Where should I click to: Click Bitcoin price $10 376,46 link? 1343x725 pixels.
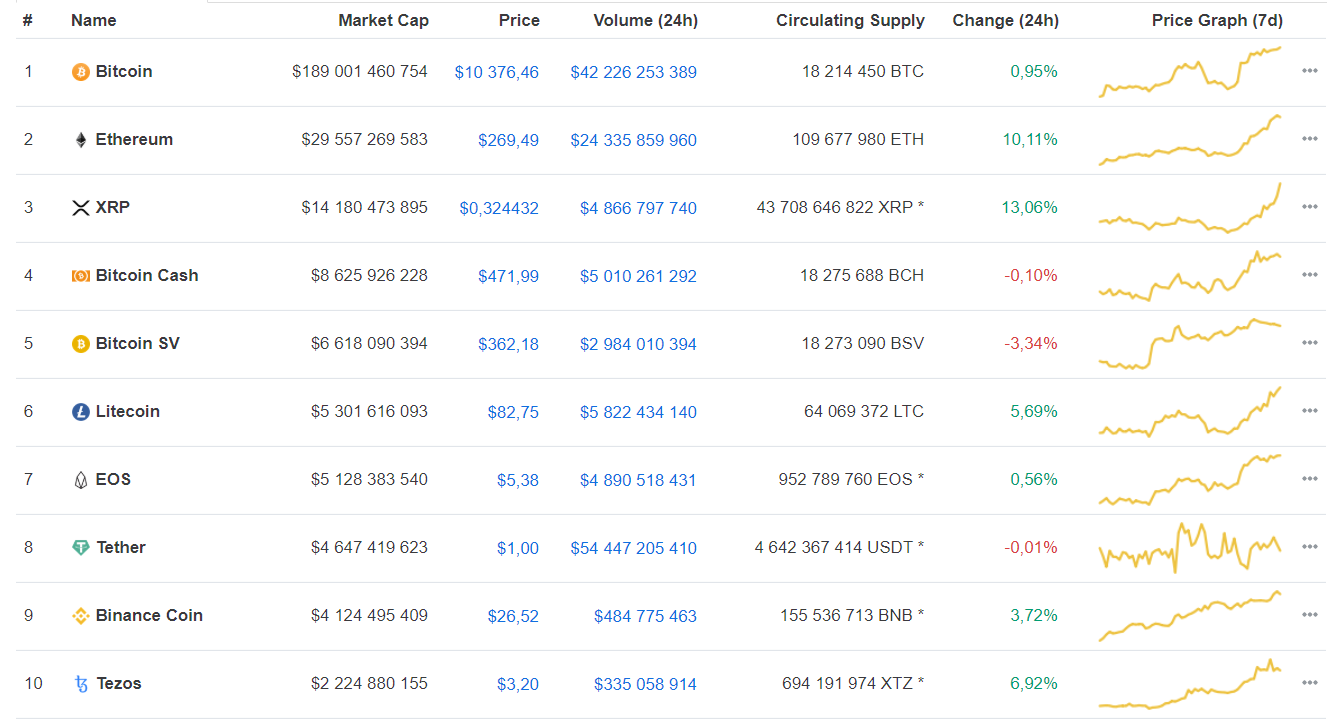tap(497, 72)
